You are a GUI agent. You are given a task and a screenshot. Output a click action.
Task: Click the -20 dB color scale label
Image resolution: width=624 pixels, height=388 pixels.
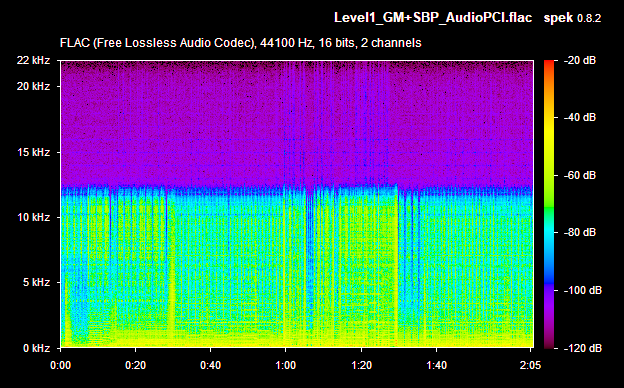(580, 60)
